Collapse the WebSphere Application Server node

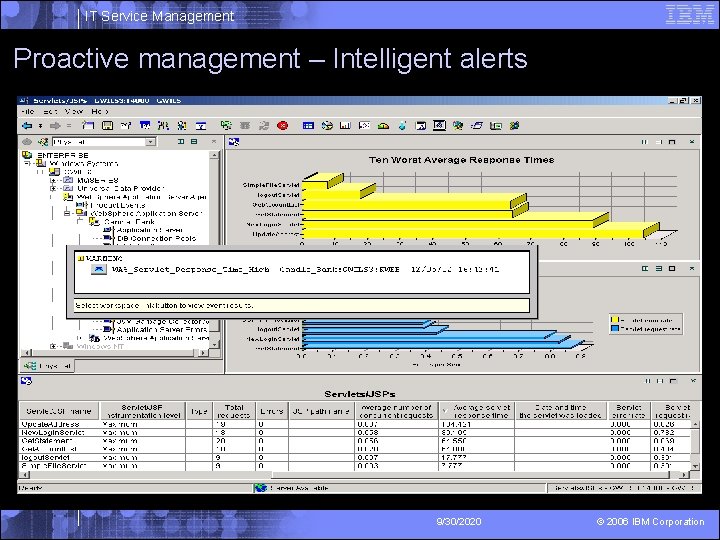tap(67, 213)
